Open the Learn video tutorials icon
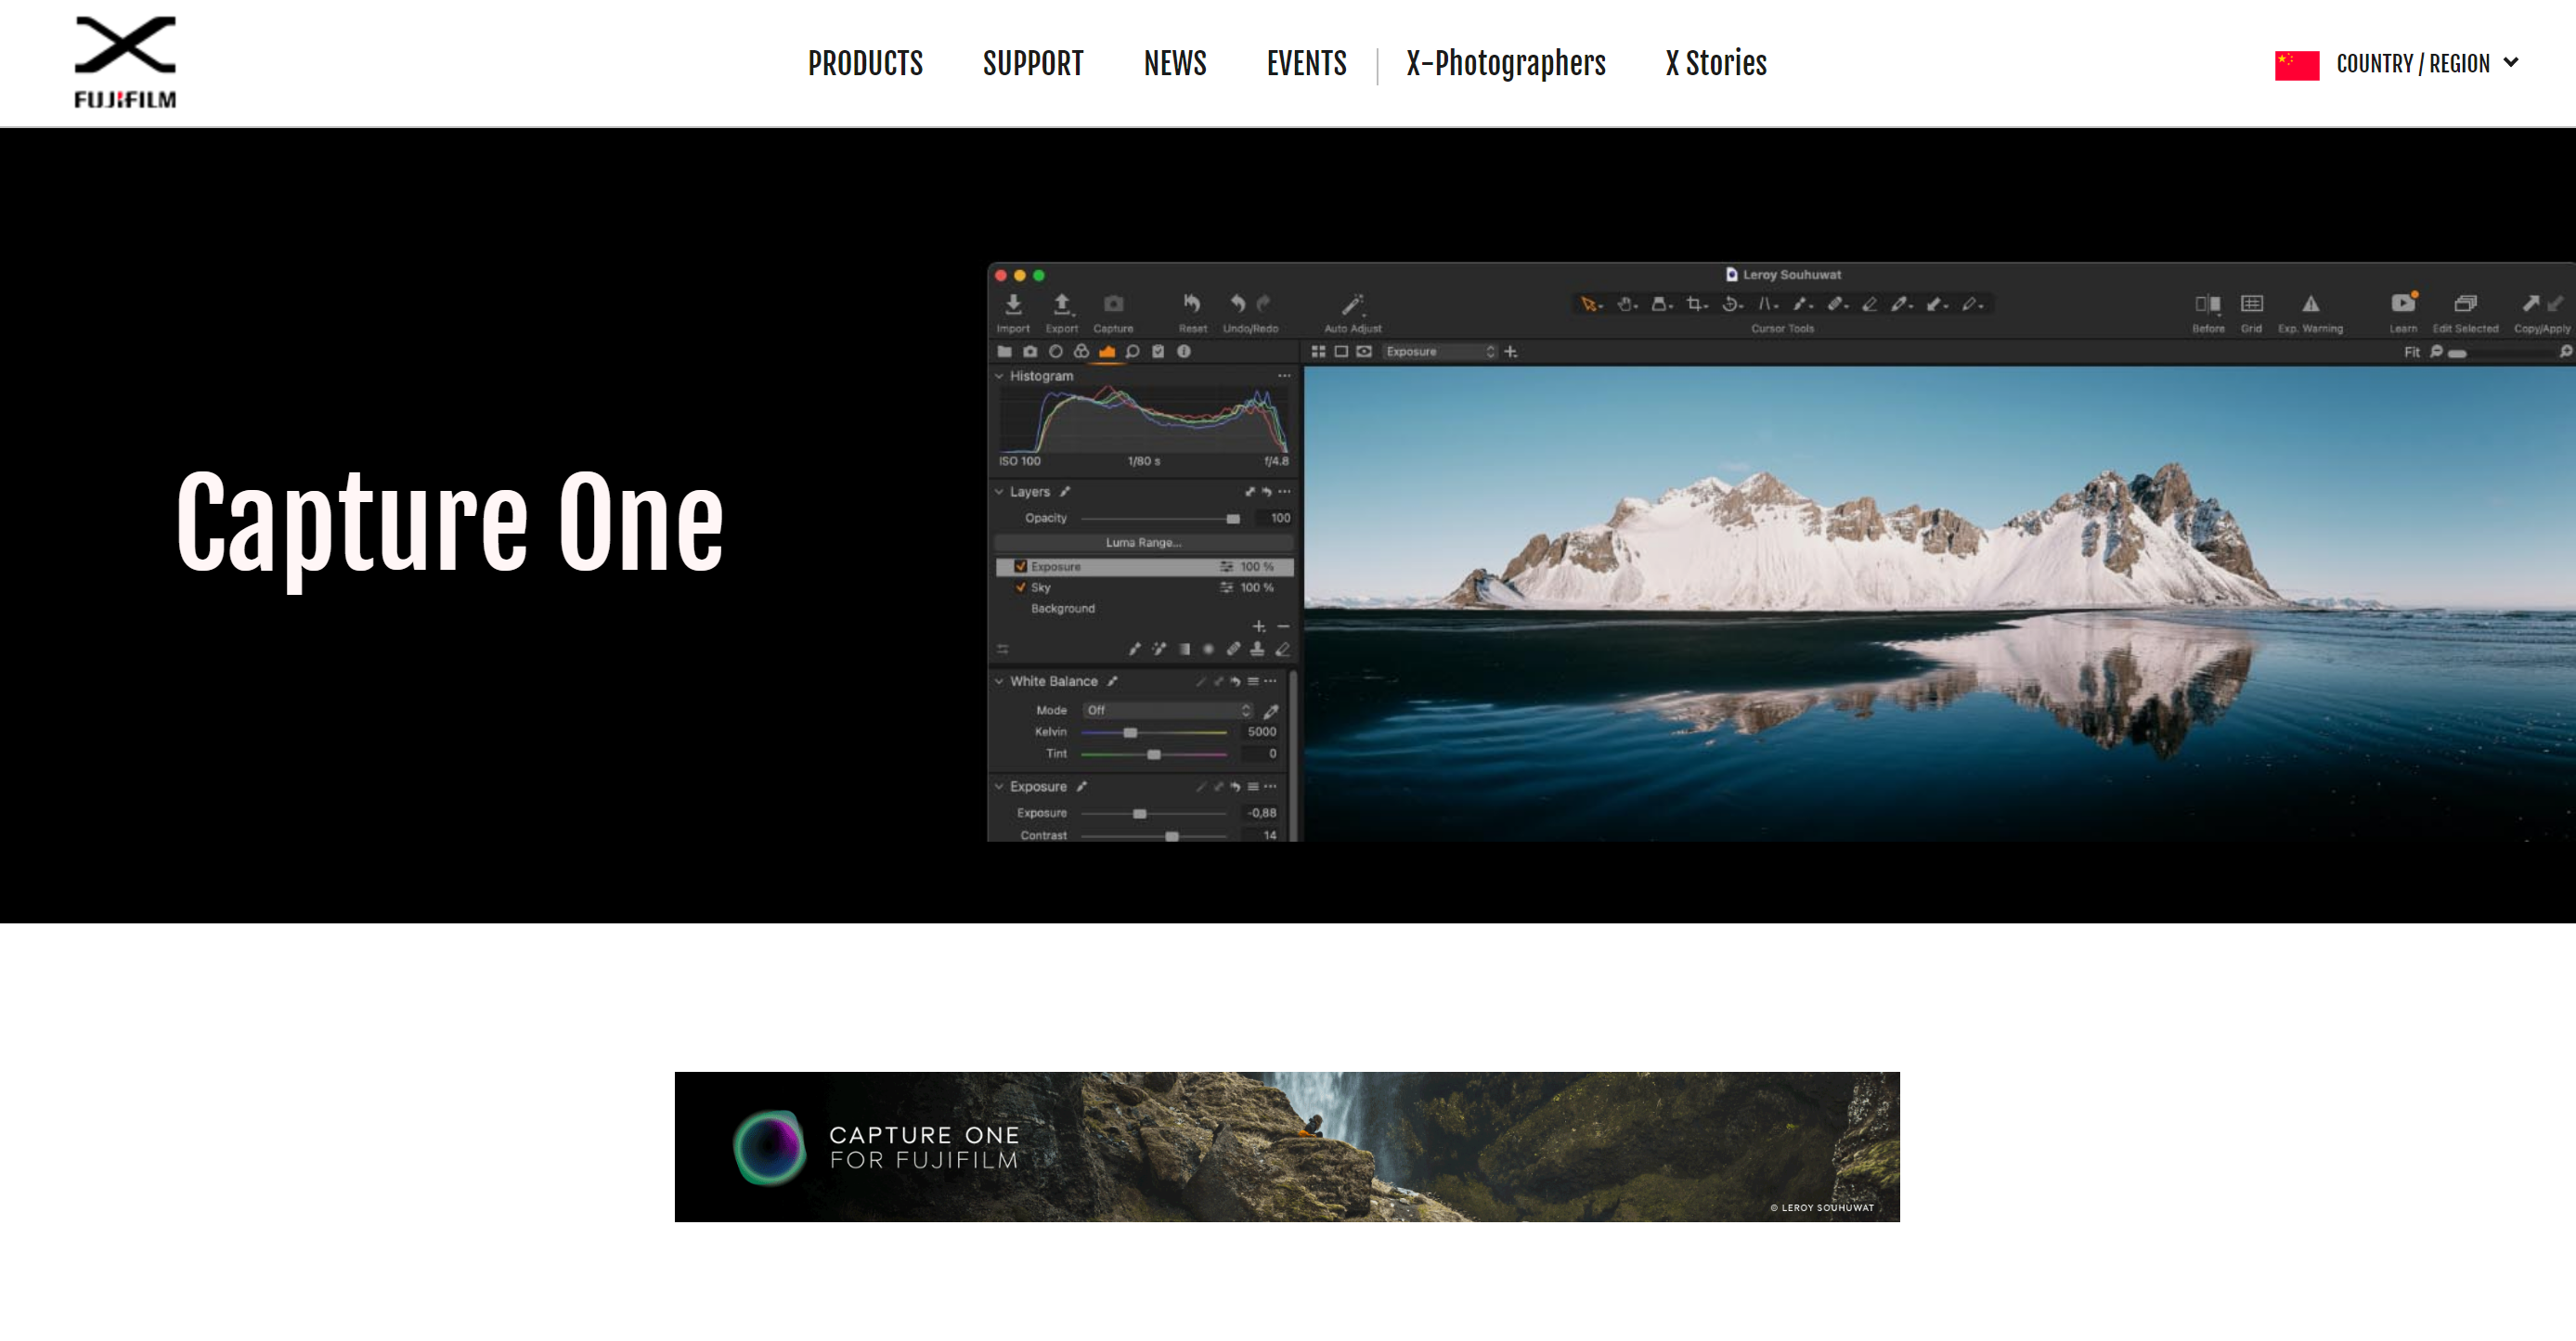Image resolution: width=2576 pixels, height=1341 pixels. (2404, 305)
